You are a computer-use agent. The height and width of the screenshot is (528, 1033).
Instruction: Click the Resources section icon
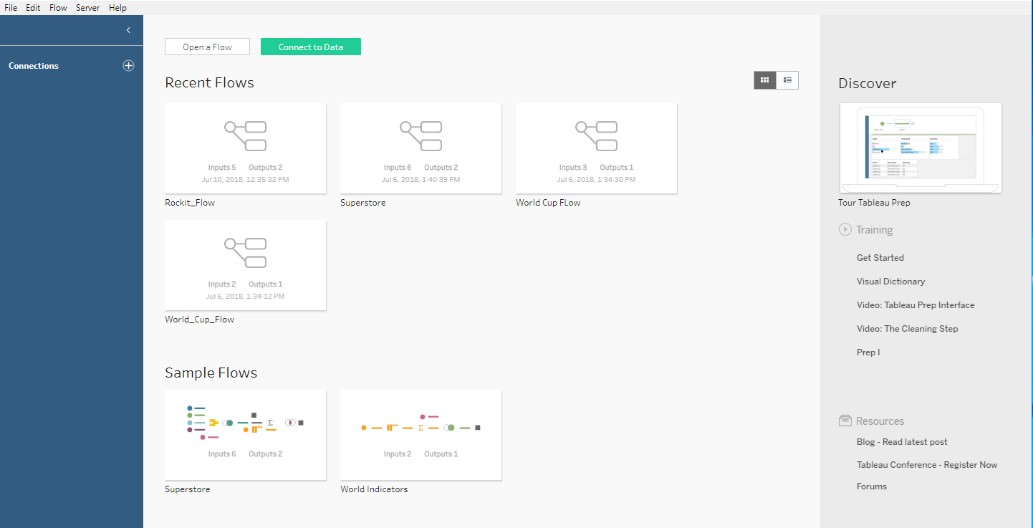845,421
